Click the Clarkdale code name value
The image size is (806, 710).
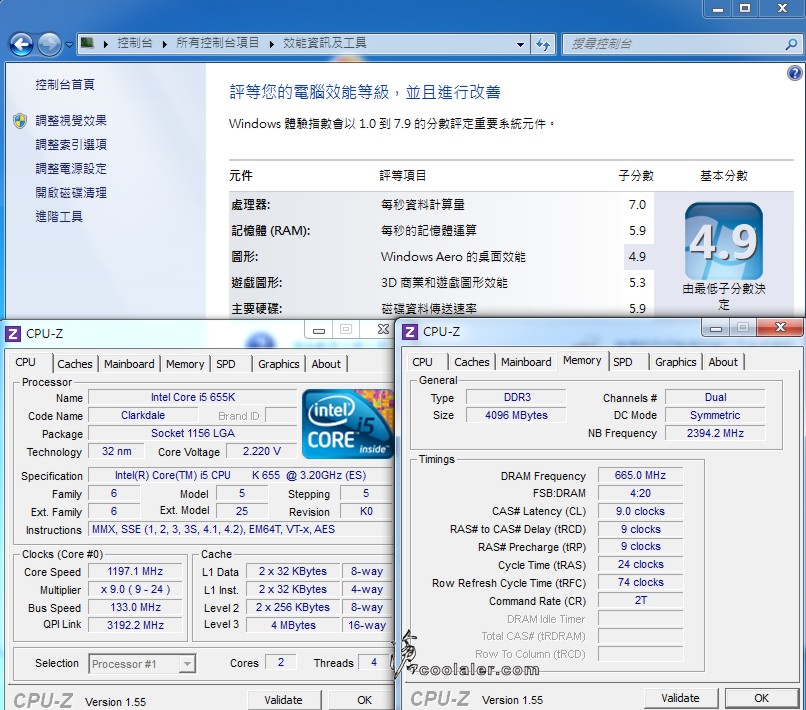click(x=143, y=415)
